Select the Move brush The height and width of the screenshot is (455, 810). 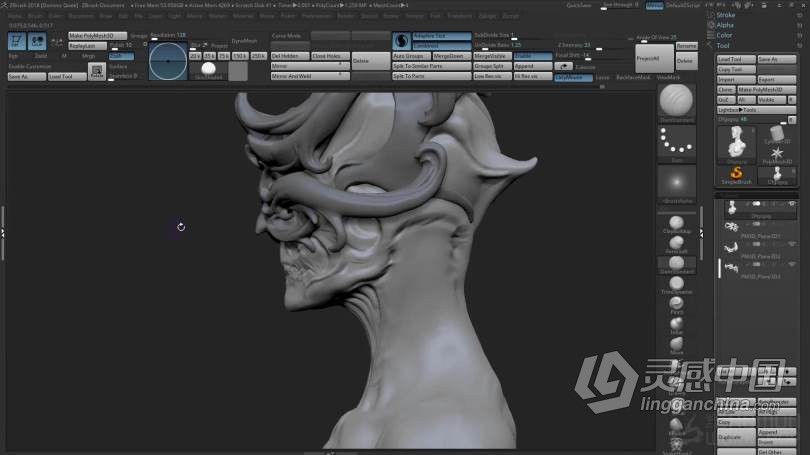click(676, 345)
